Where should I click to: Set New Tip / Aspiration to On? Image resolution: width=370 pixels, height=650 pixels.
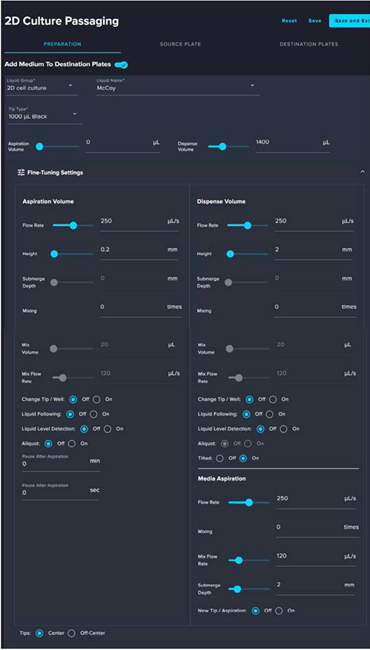(x=279, y=611)
